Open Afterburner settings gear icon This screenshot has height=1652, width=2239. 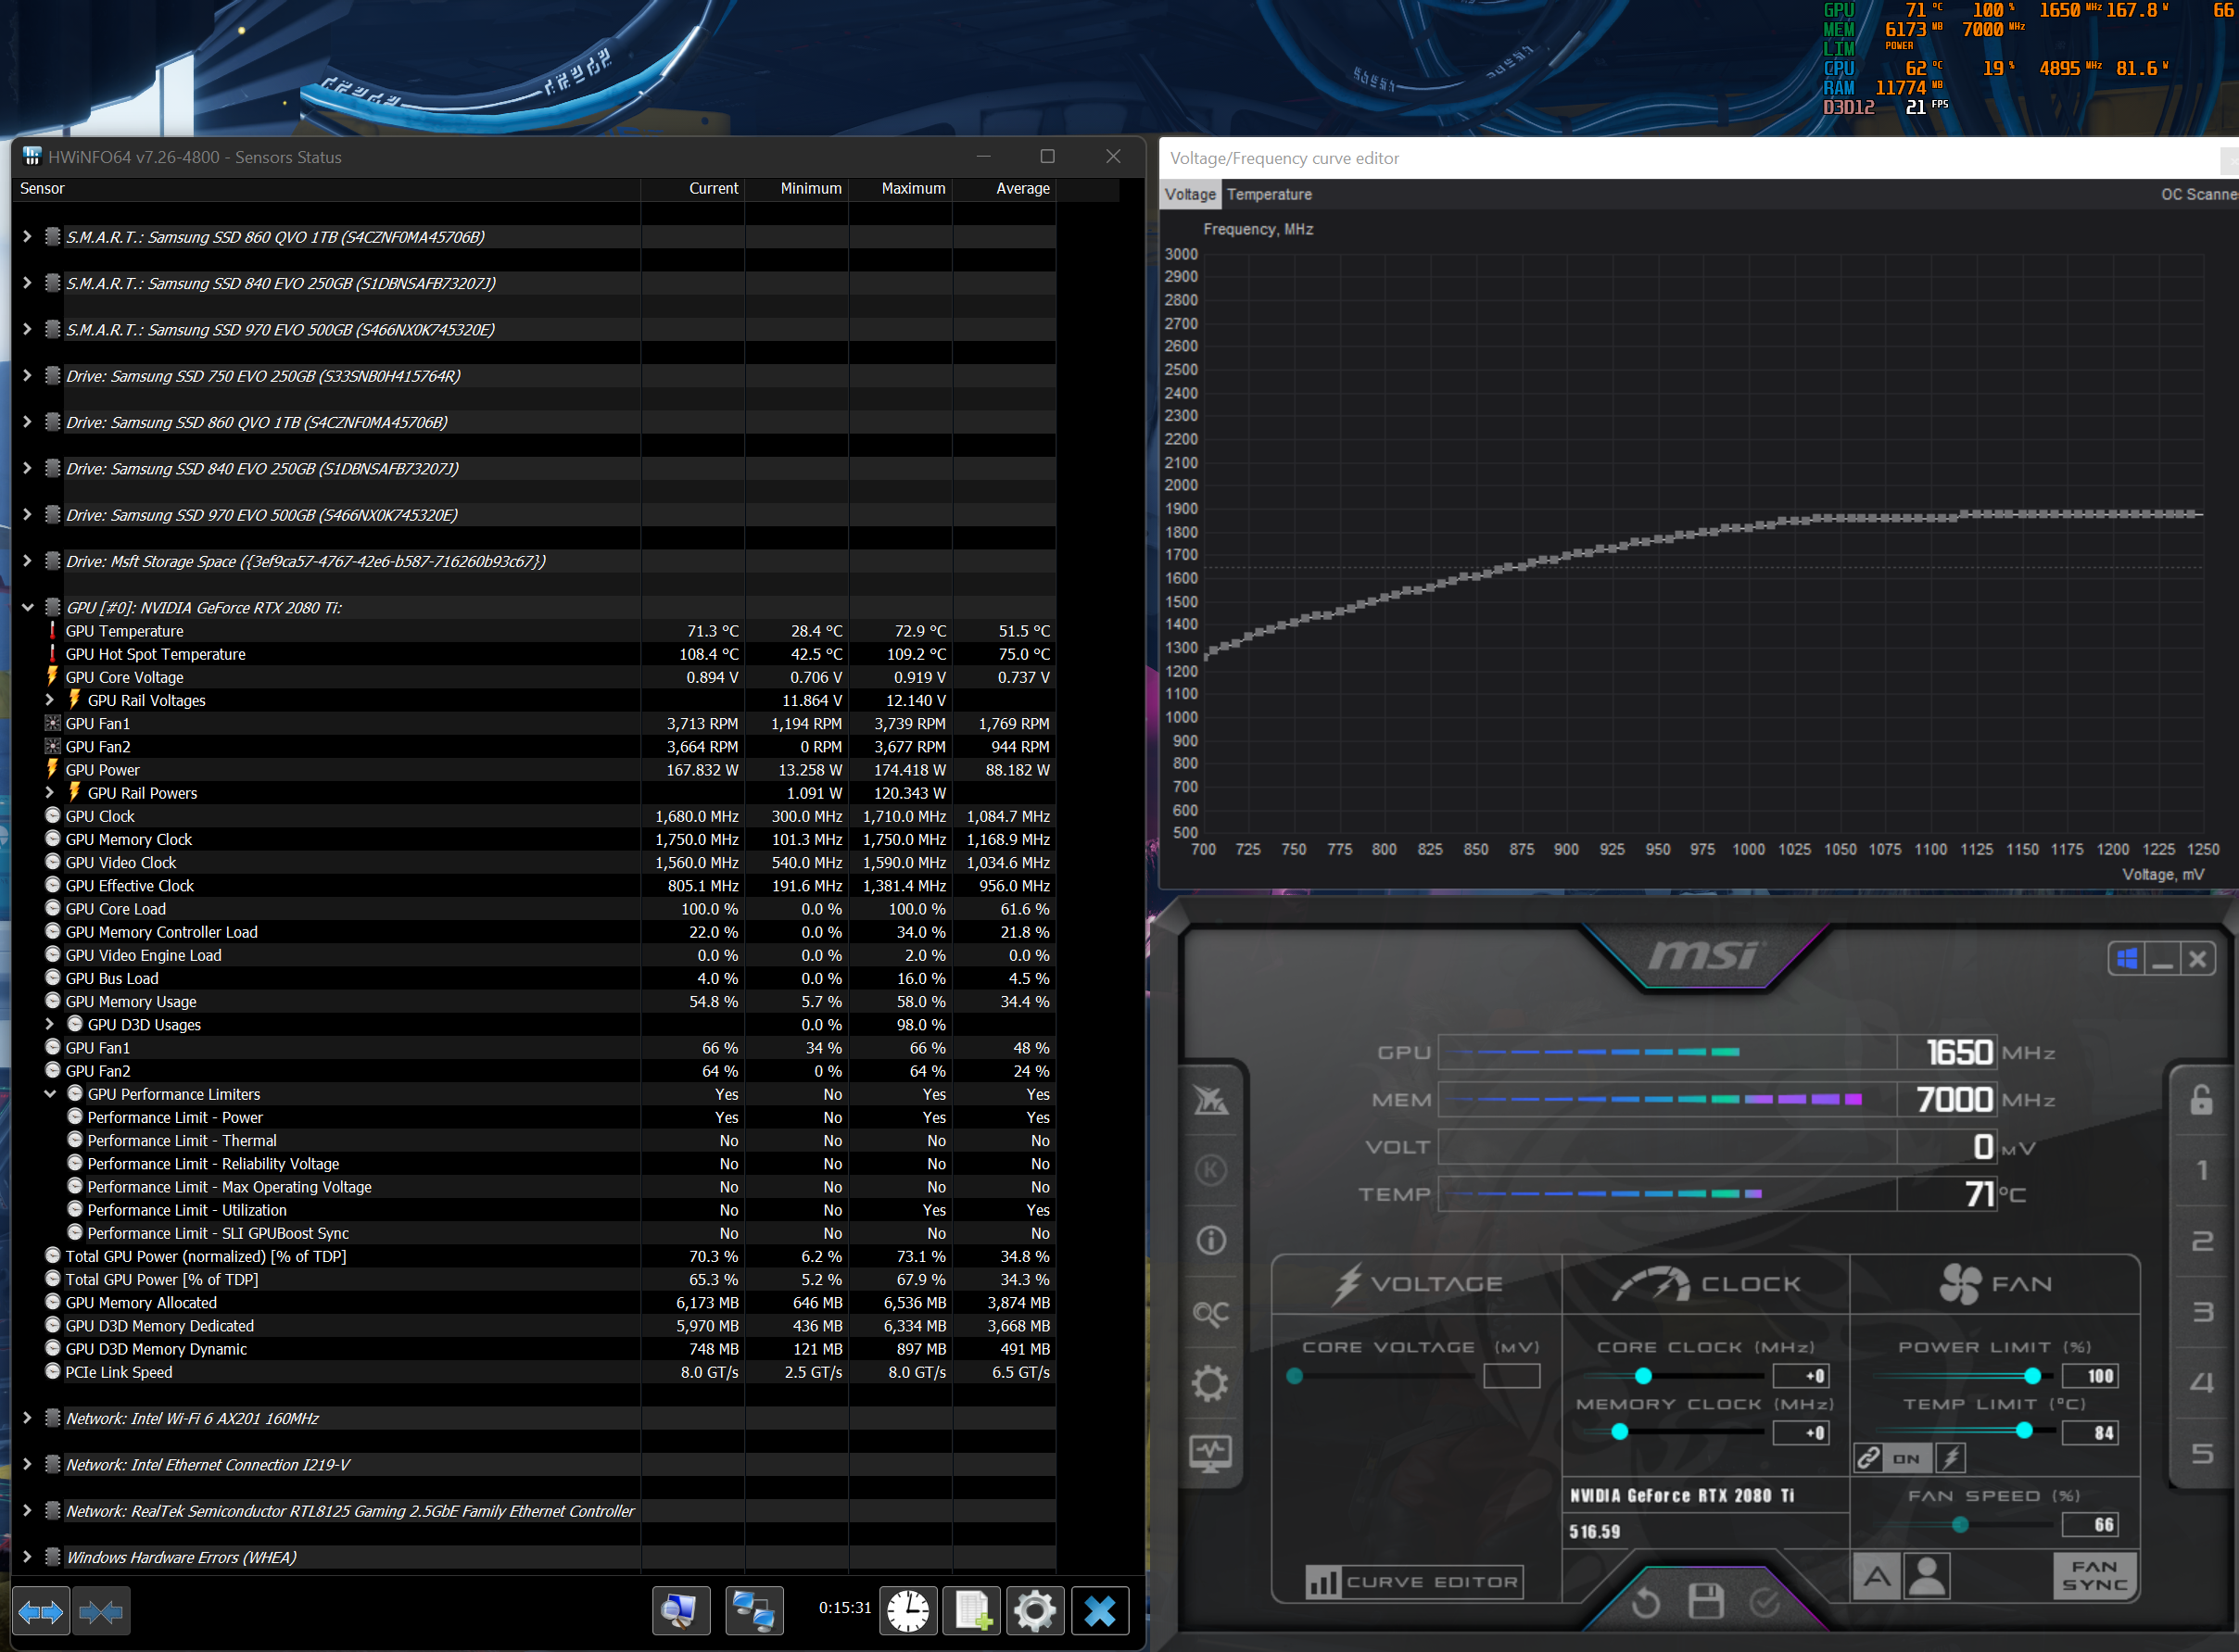tap(1210, 1384)
